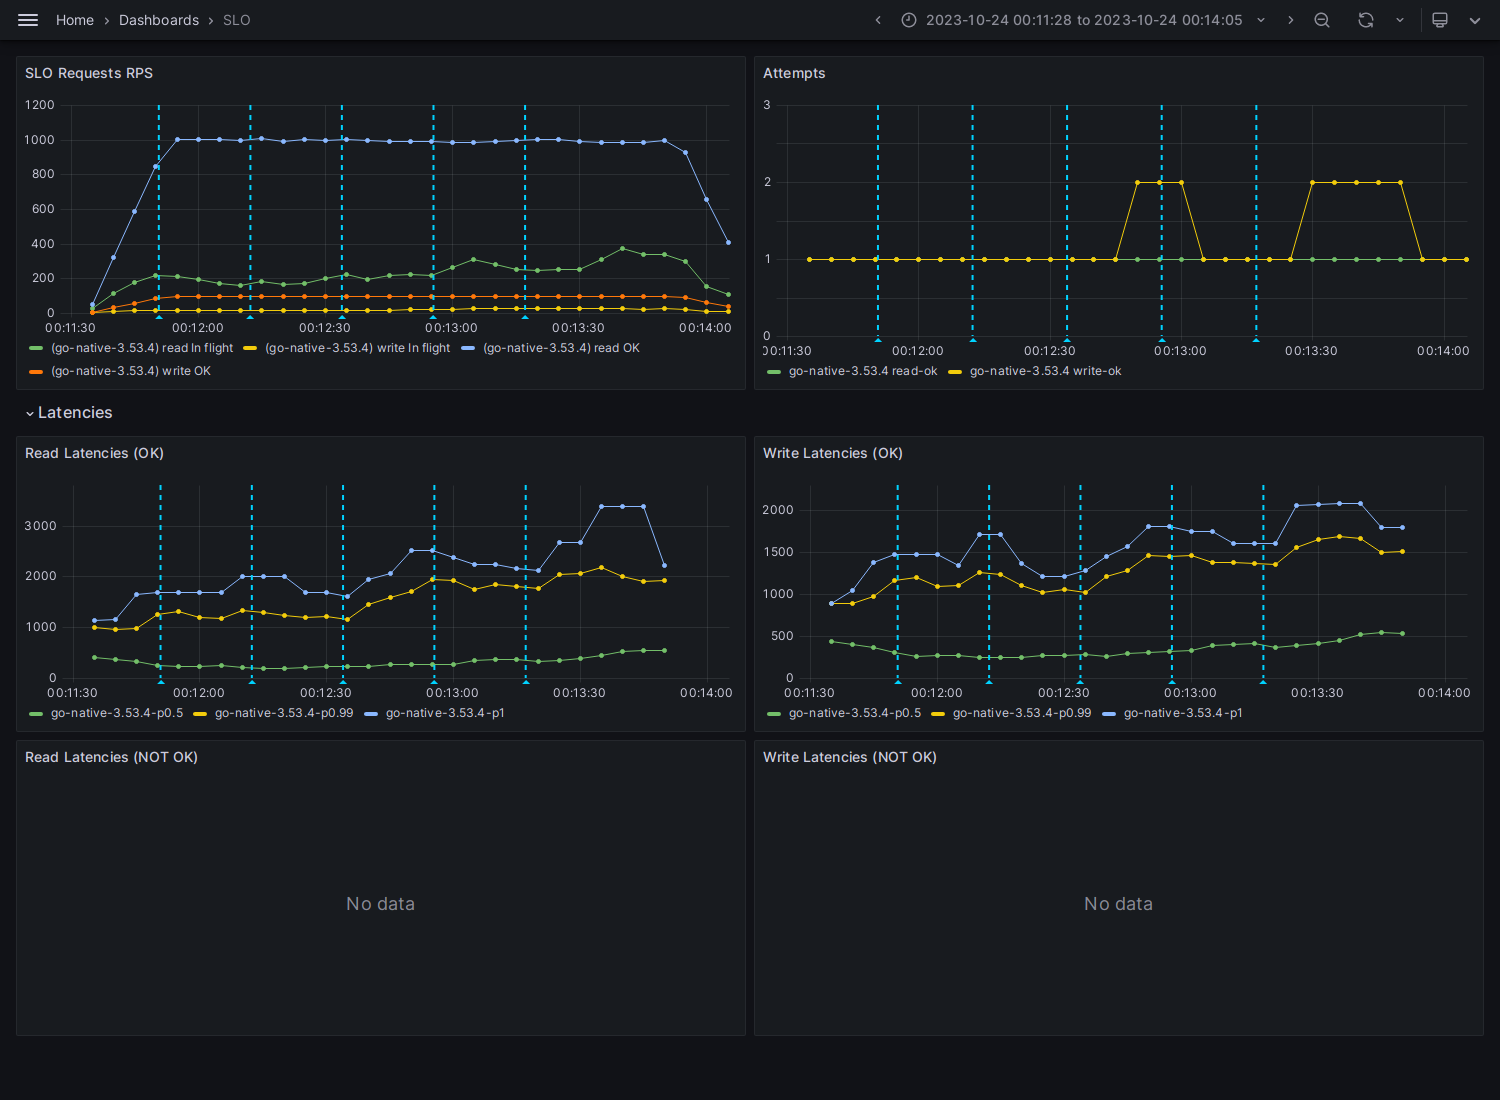Viewport: 1500px width, 1100px height.
Task: Shift time range forward arrow
Action: click(x=1290, y=20)
